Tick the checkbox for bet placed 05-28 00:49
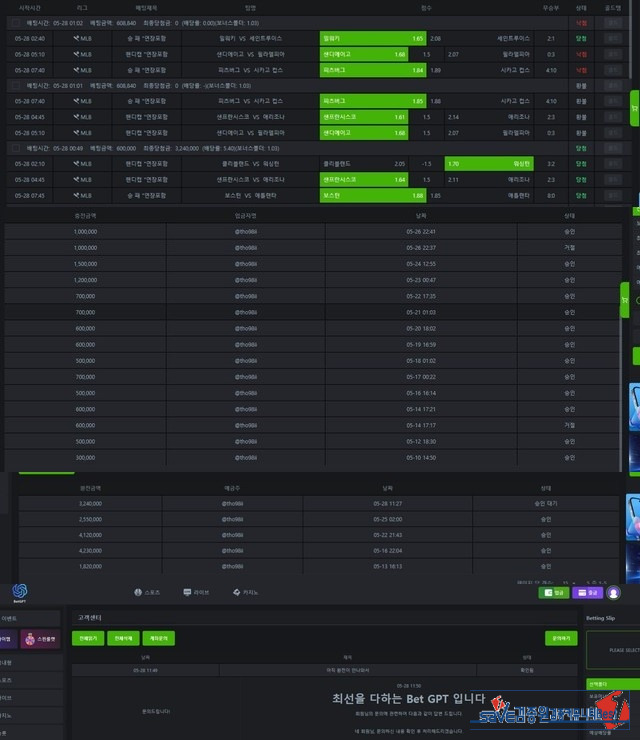 [16, 148]
